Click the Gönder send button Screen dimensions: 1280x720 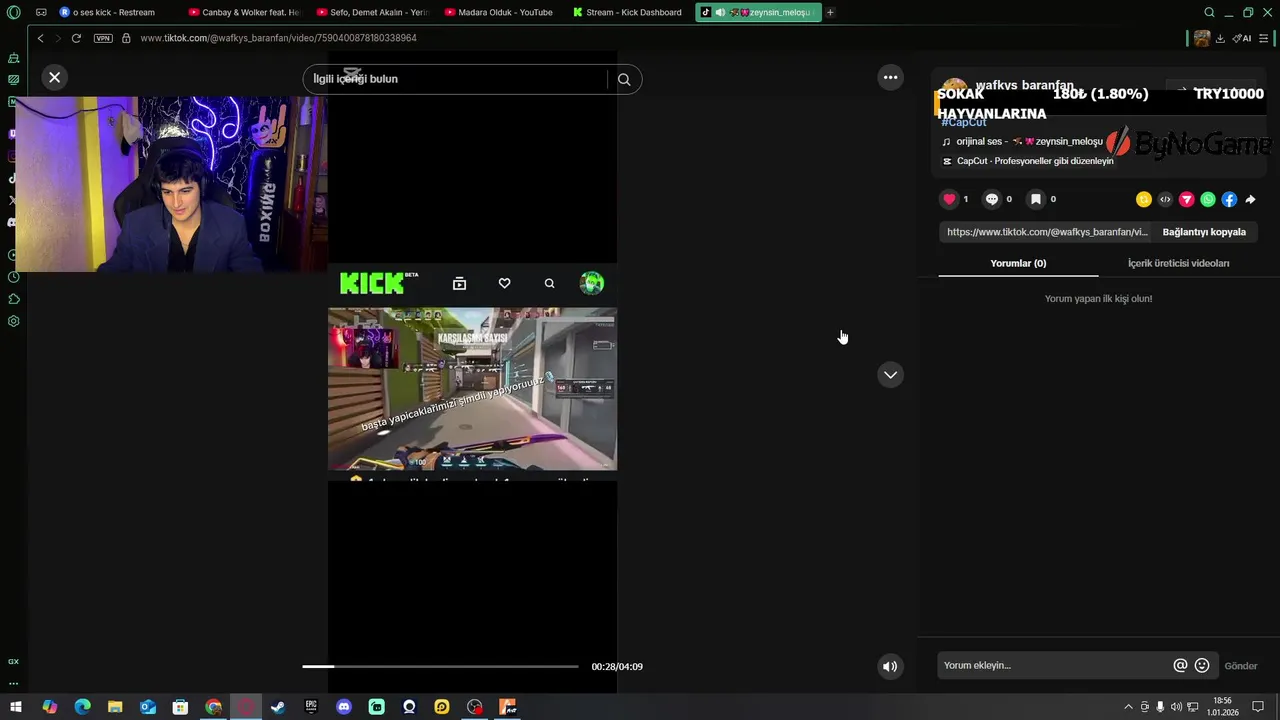click(x=1241, y=666)
